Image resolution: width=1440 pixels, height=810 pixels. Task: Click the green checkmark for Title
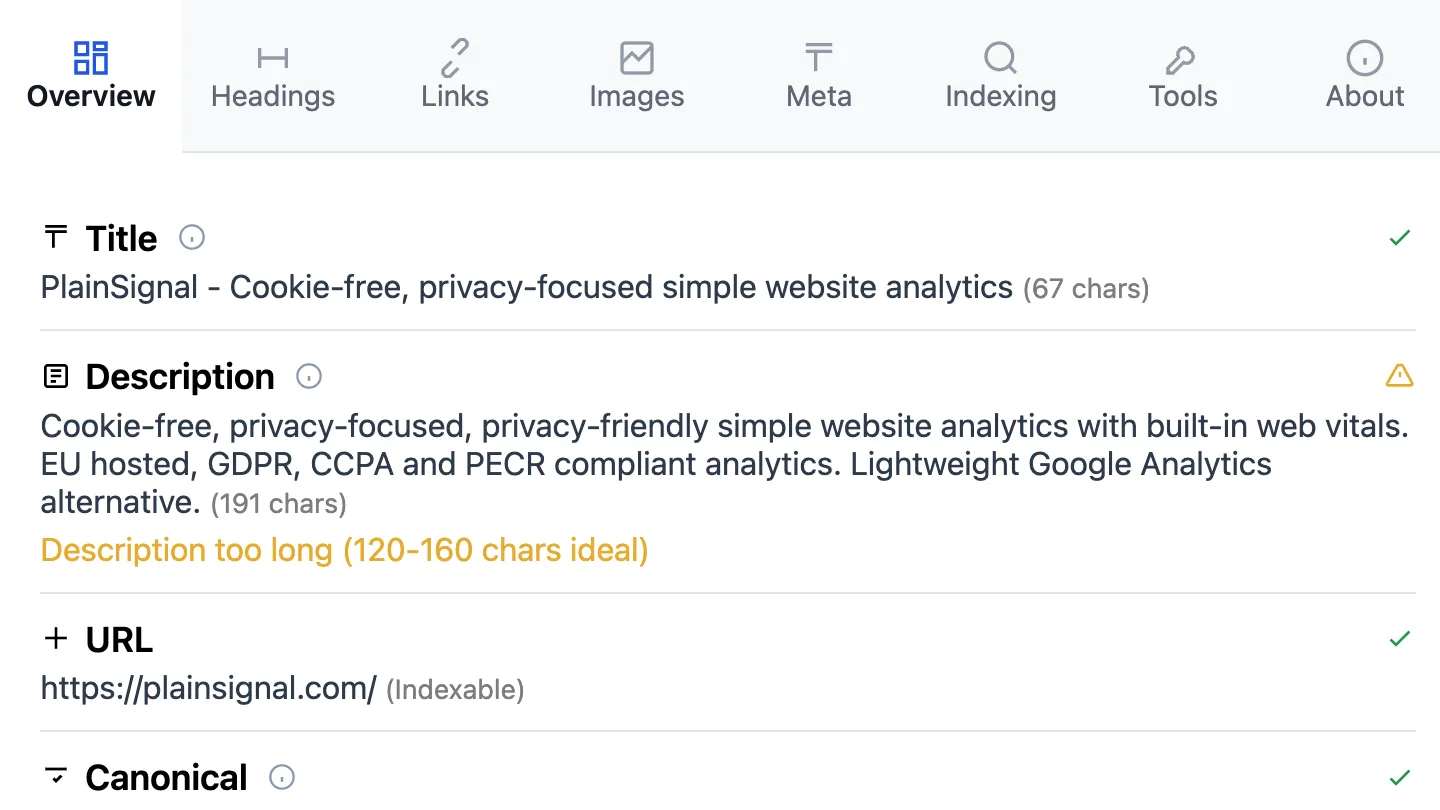(1400, 238)
